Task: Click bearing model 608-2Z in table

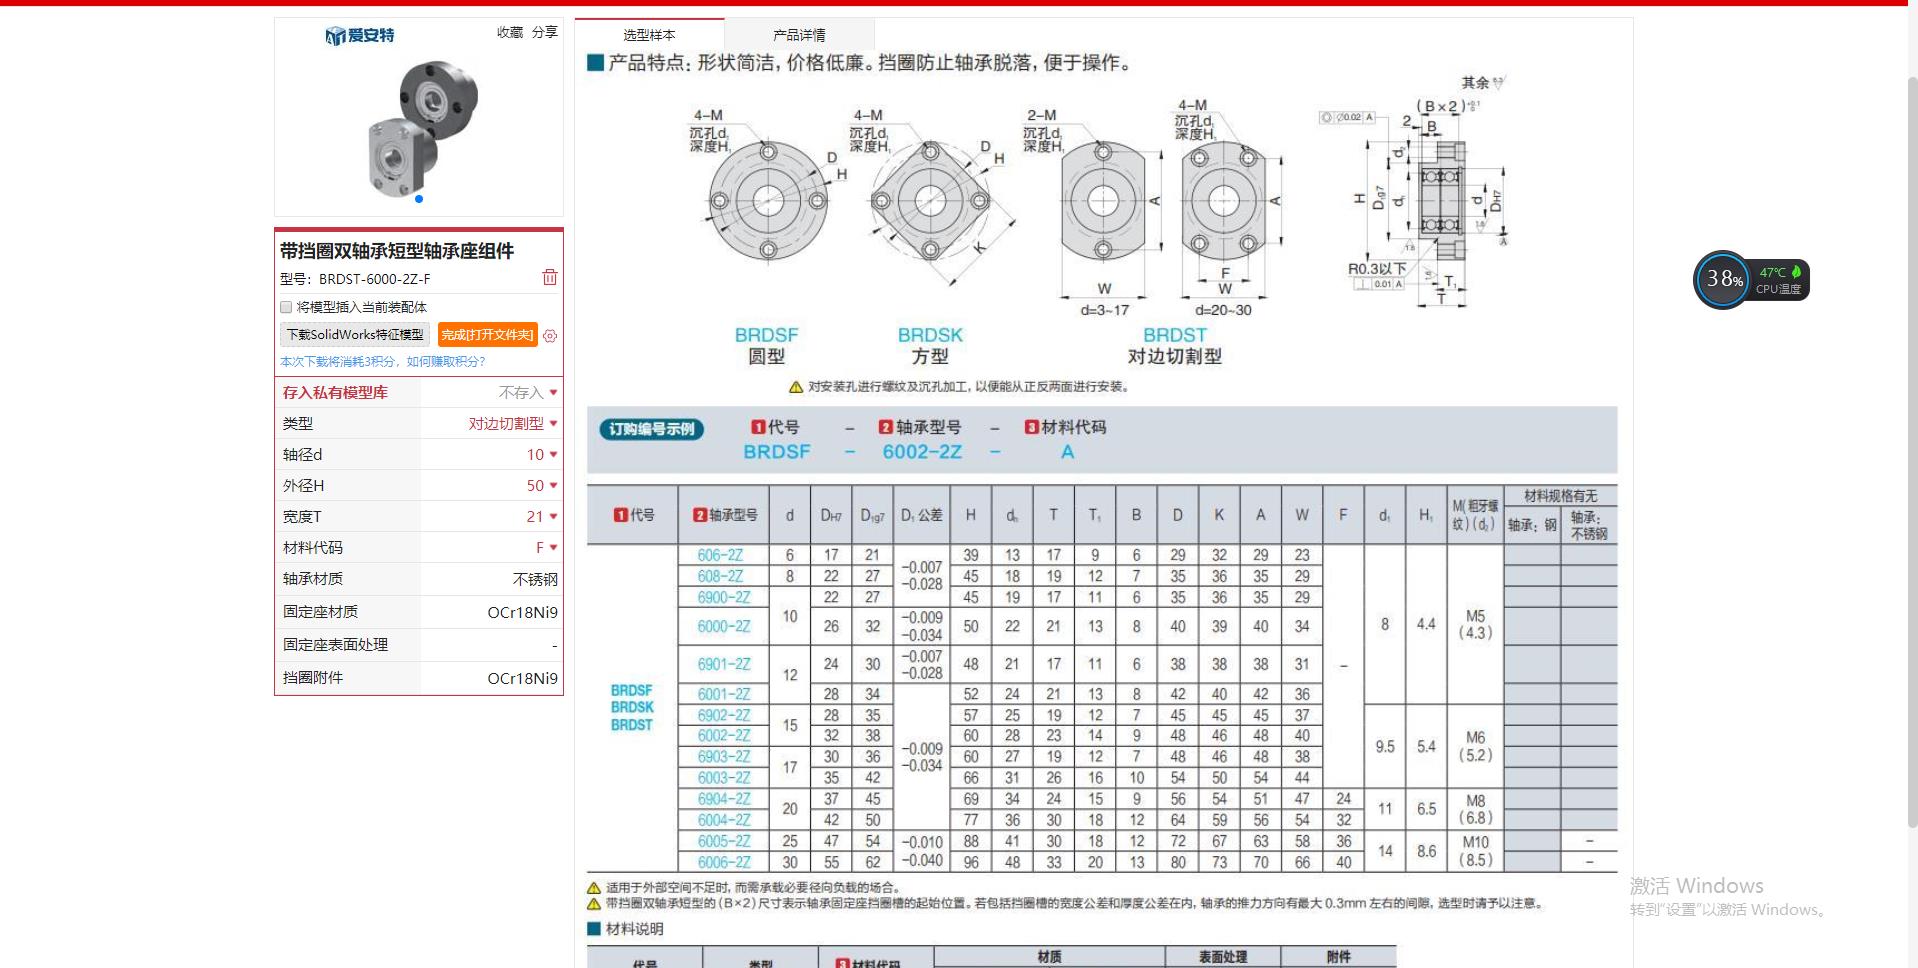Action: [720, 577]
